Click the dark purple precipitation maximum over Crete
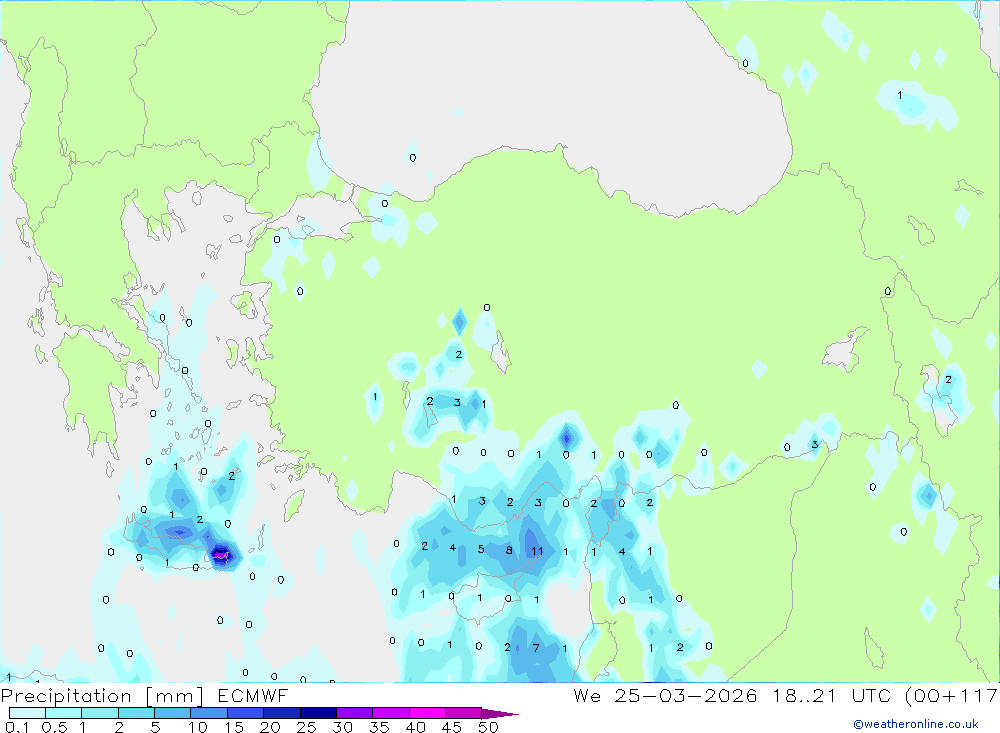The image size is (1000, 733). coord(221,555)
